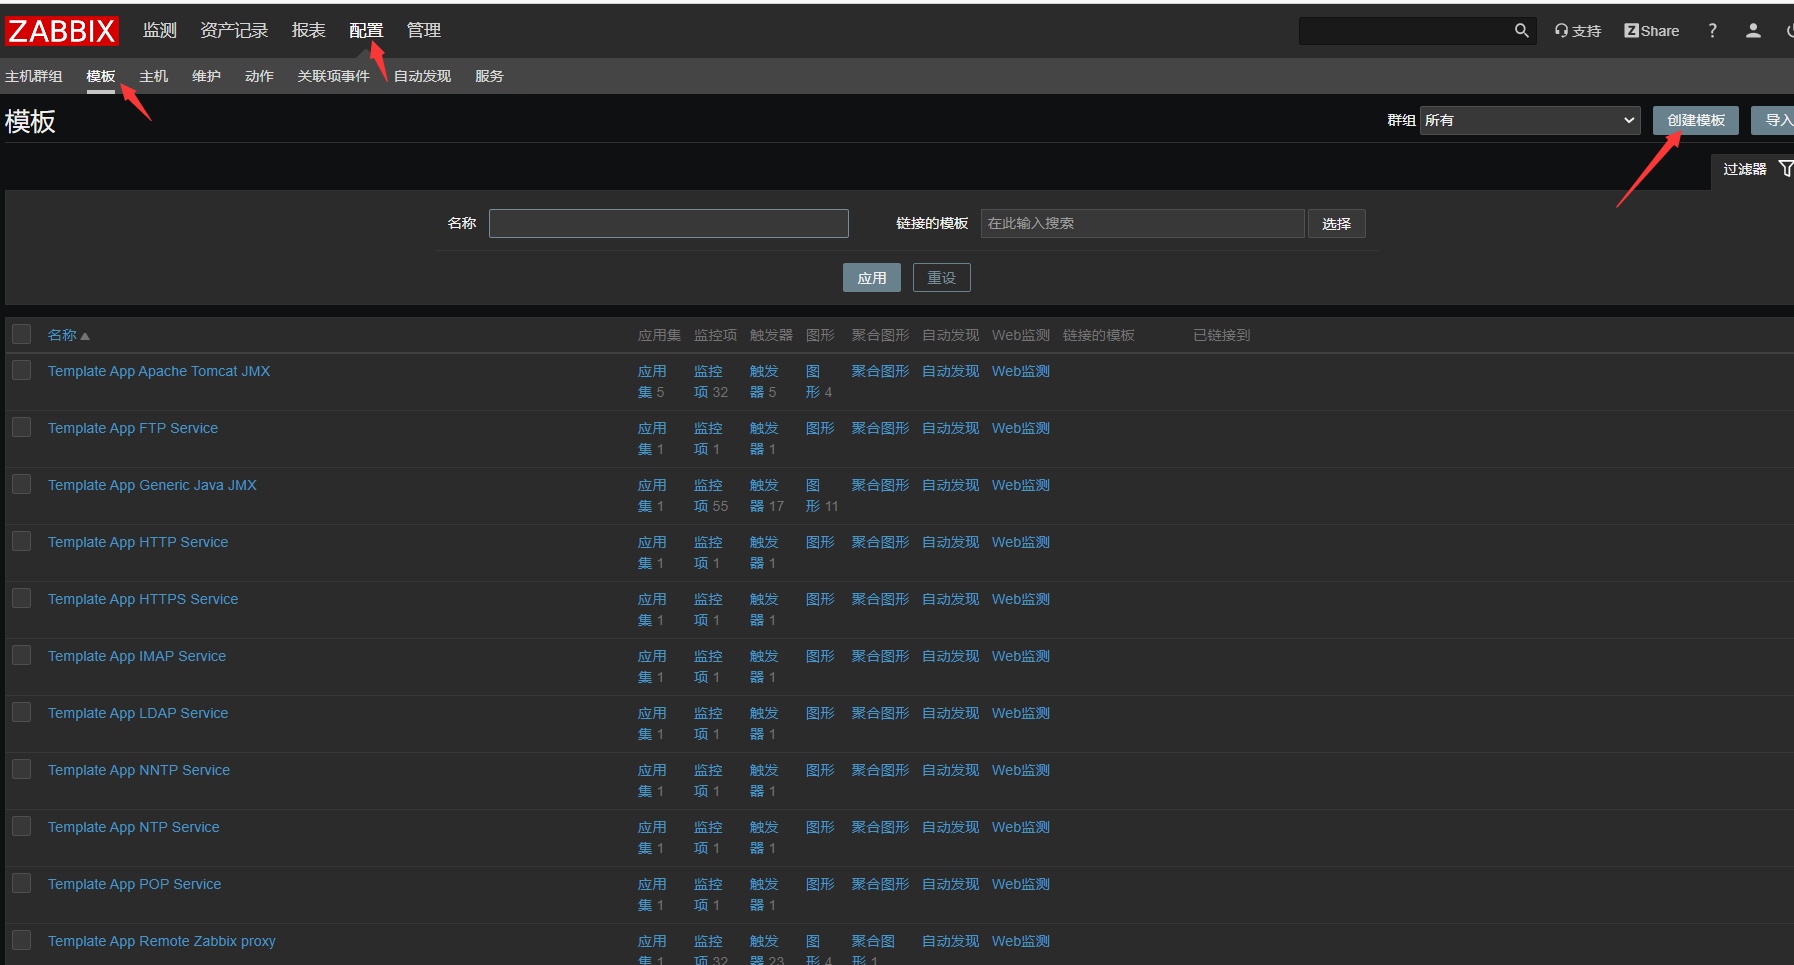Open Template App HTTPS Service

tap(143, 599)
